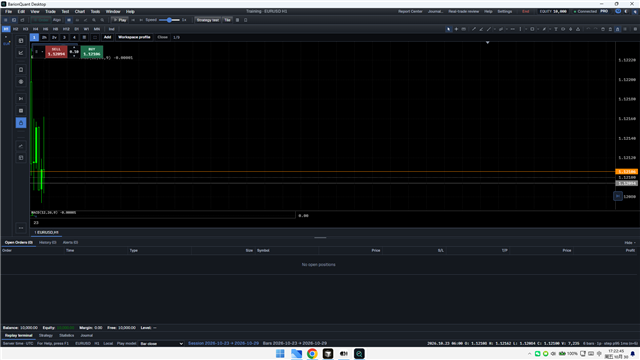This screenshot has width=640, height=360.
Task: Click the red End session button
Action: 526,11
